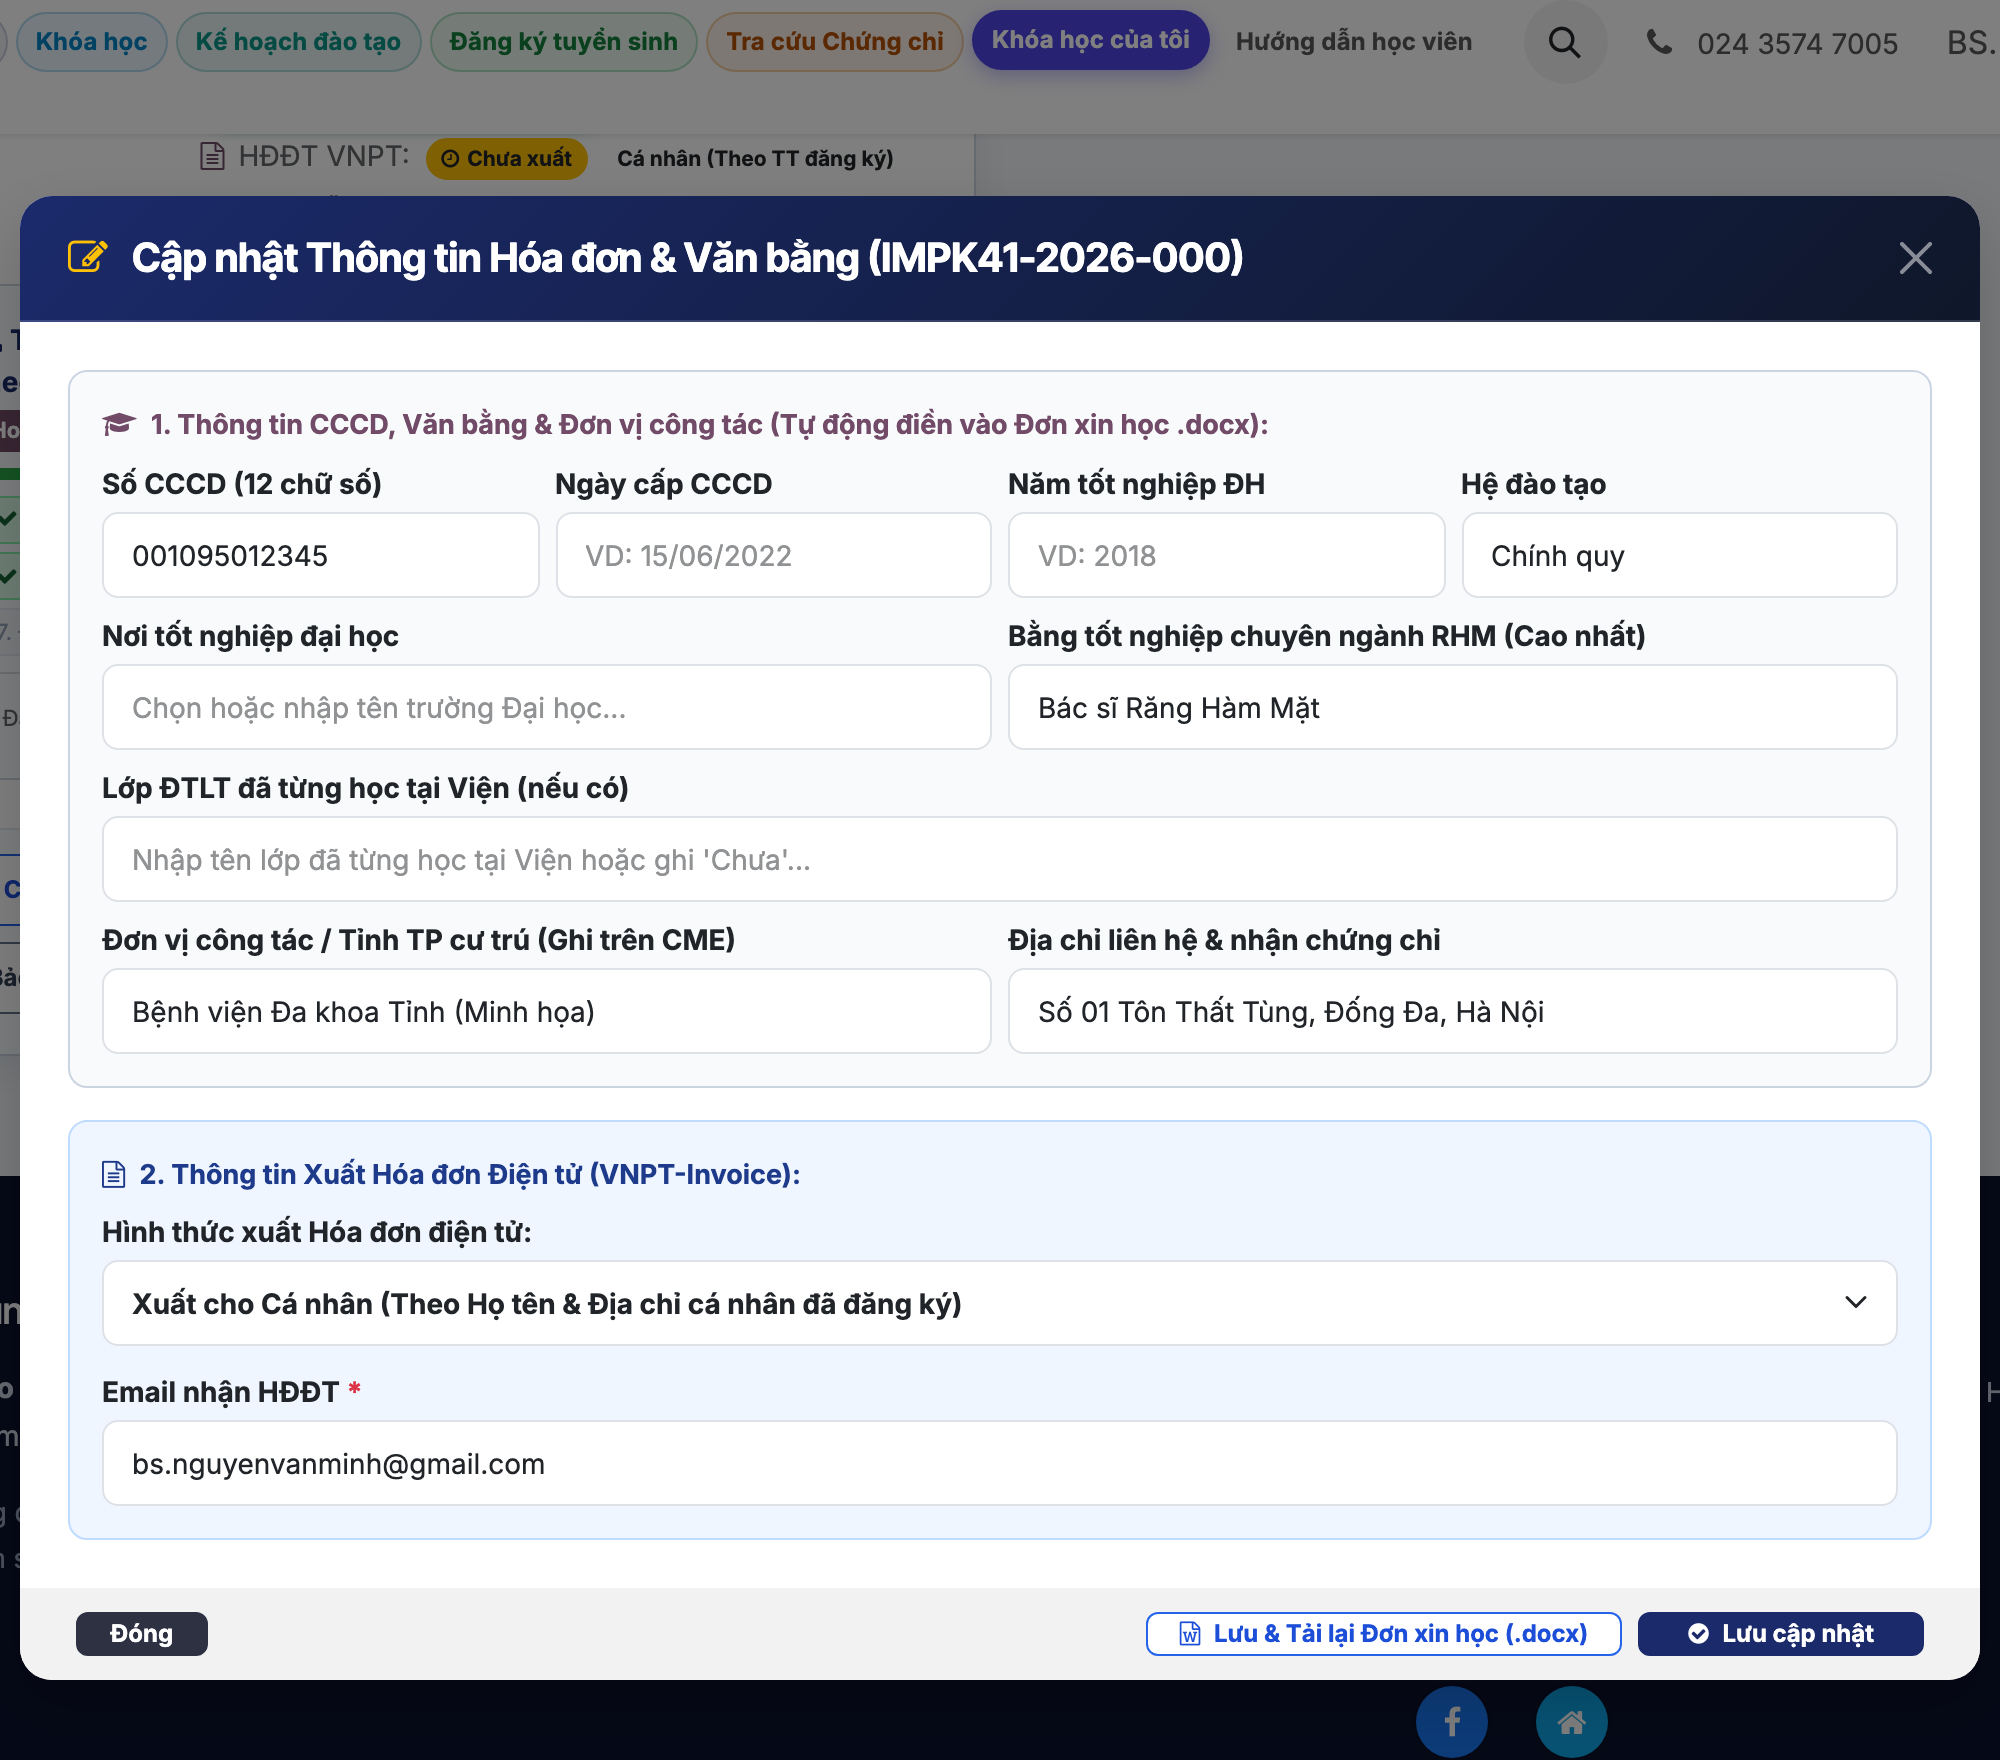This screenshot has width=2000, height=1760.
Task: Open the Nơi tốt nghiệp đại học combo box
Action: pos(547,707)
